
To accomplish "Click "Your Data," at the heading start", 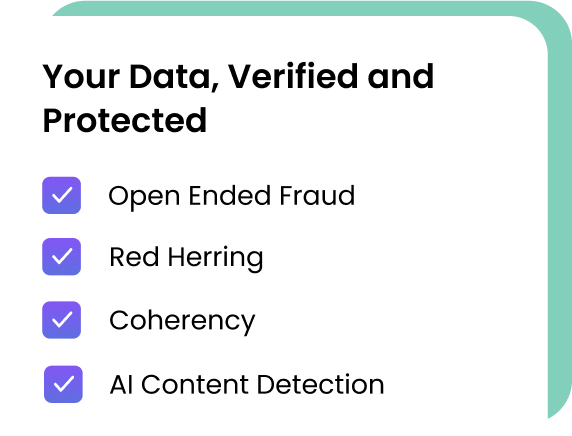I will point(131,77).
